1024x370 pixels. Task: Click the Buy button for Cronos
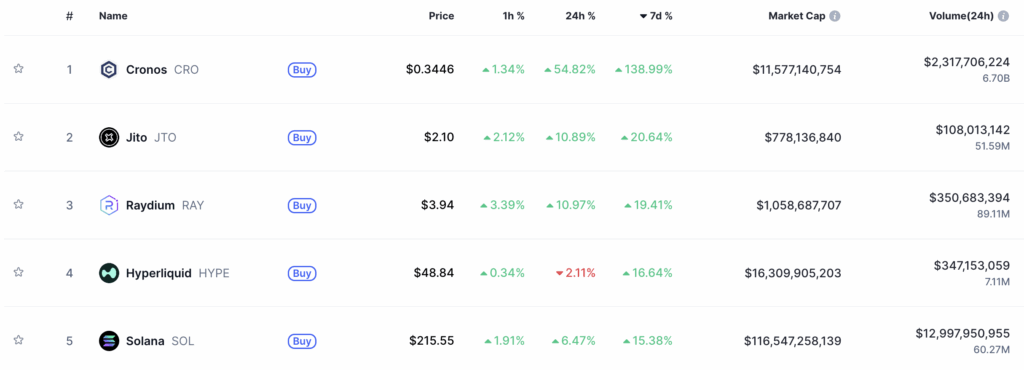302,70
